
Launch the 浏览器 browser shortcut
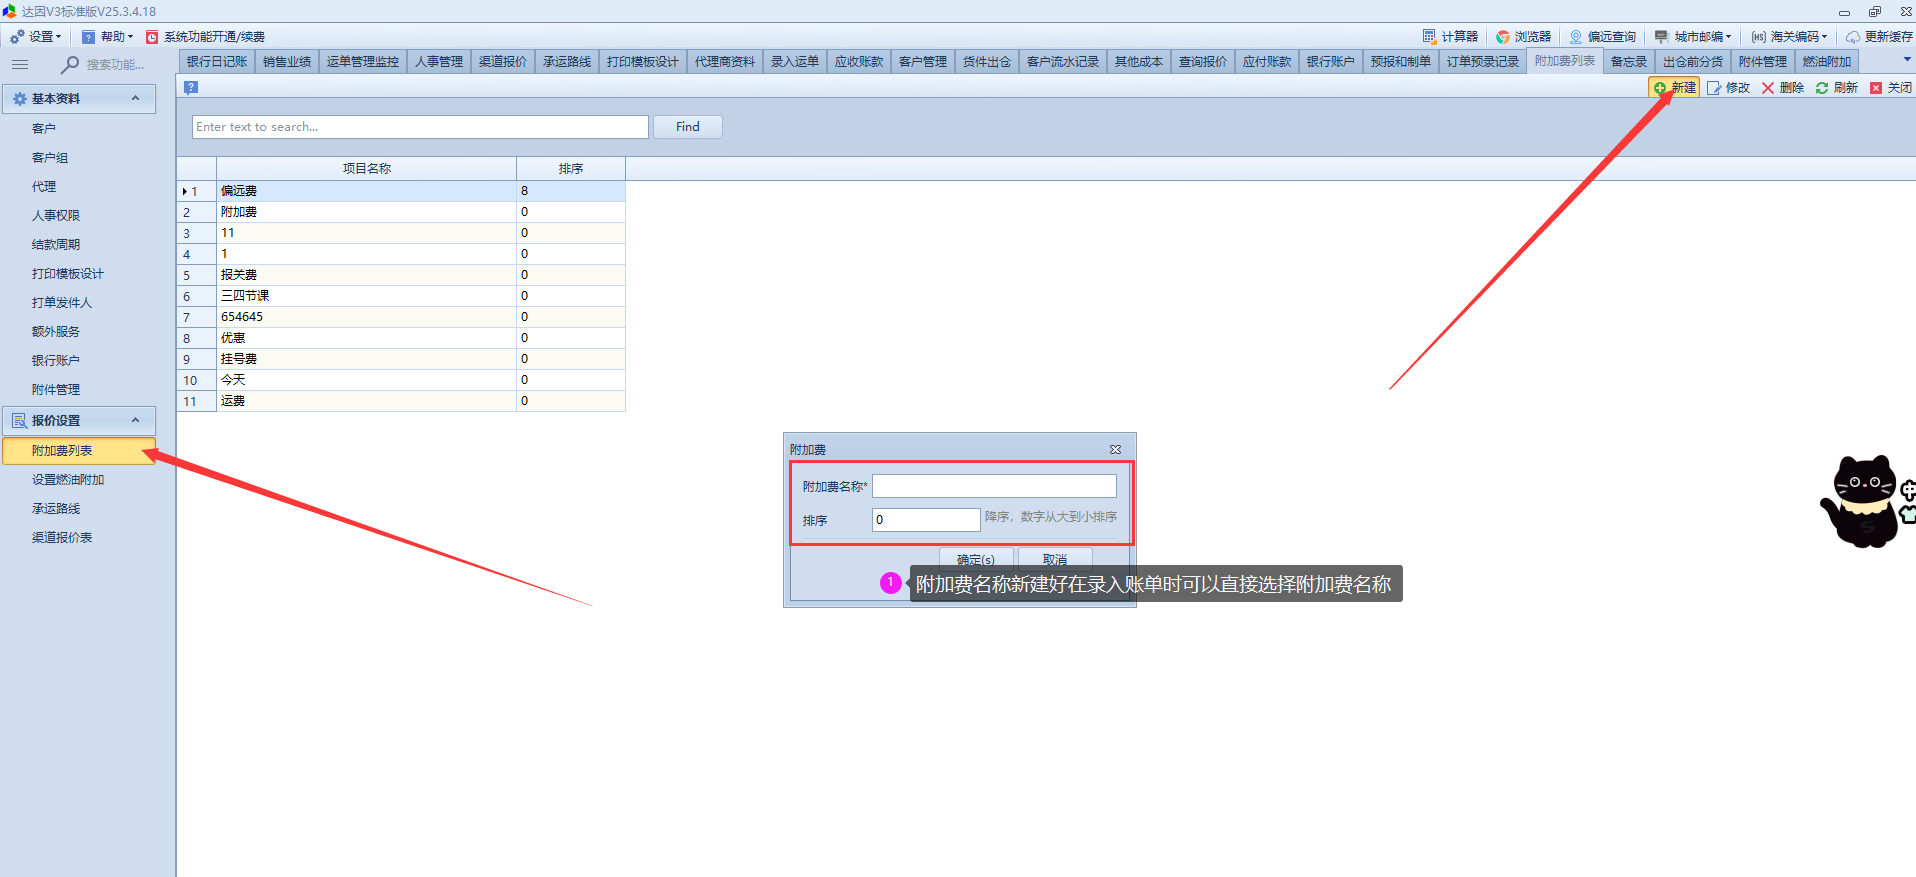point(1523,37)
